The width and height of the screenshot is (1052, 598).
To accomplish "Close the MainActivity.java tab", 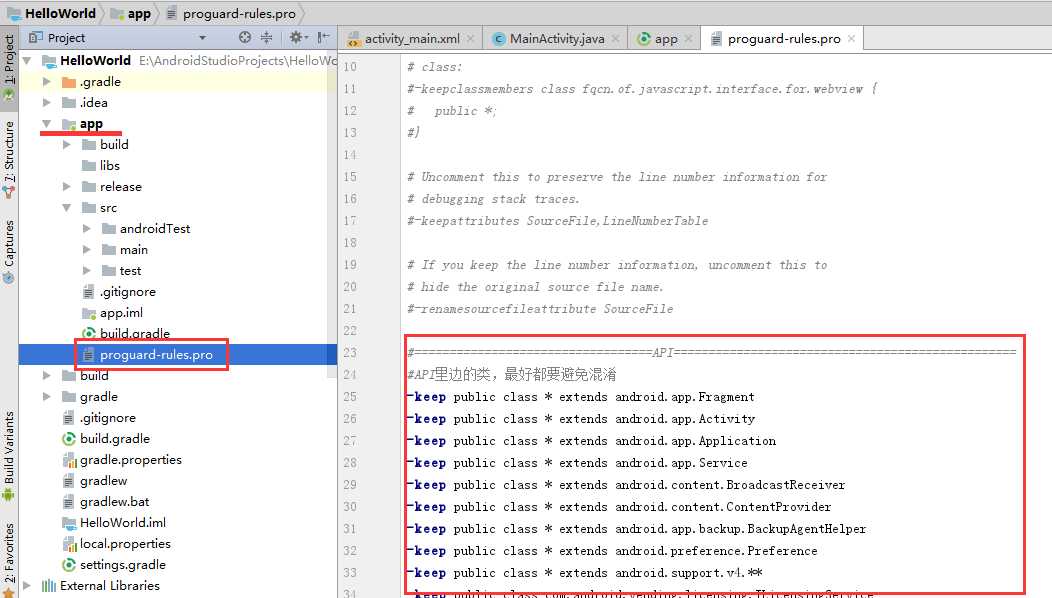I will pyautogui.click(x=615, y=39).
